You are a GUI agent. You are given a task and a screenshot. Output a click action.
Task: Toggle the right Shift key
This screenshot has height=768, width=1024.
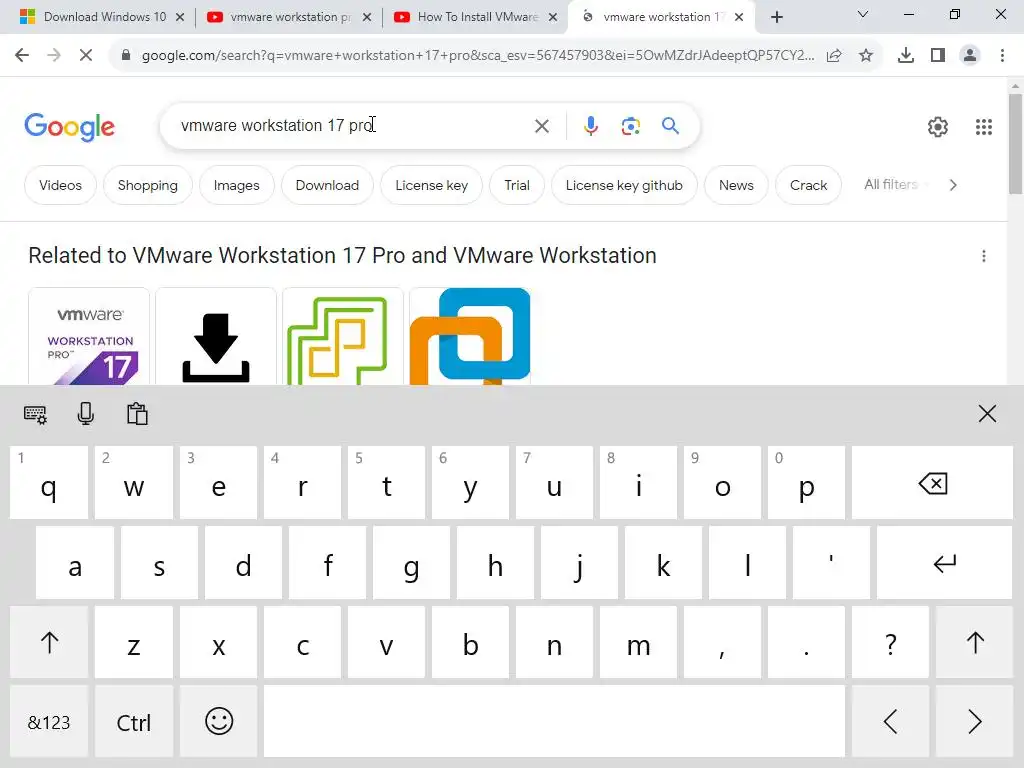click(975, 643)
